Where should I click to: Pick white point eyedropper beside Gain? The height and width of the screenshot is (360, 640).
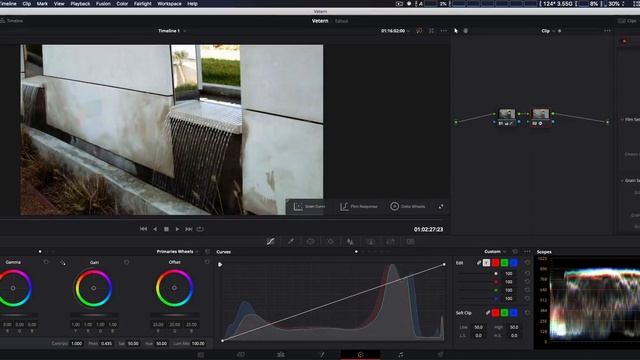[63, 263]
